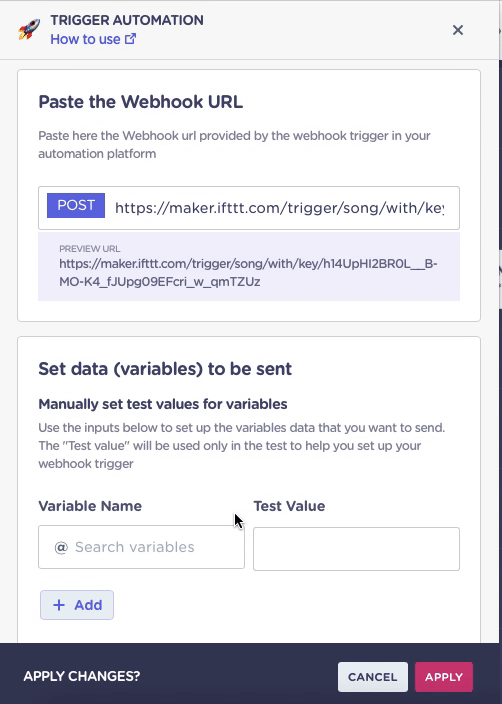Click the @ symbol in Search variables
Viewport: 502px width, 704px height.
click(x=61, y=547)
